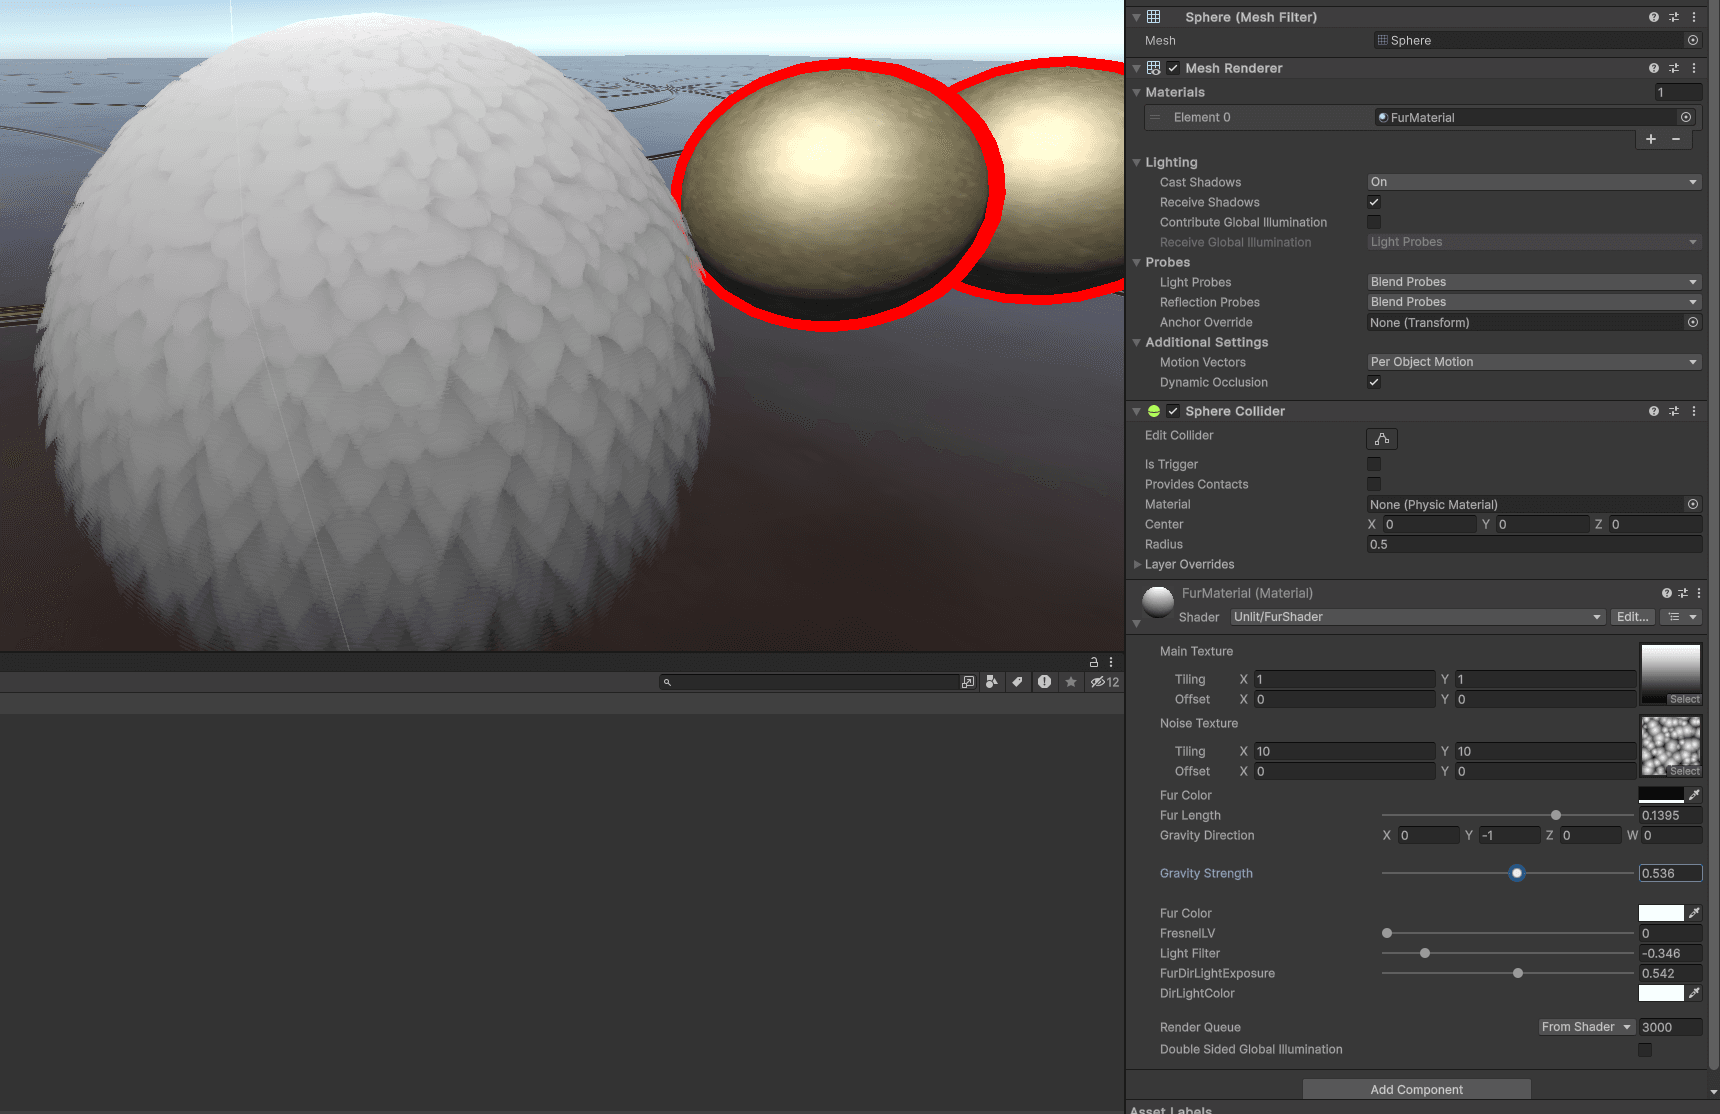Open the Project panel three-dot options menu
Viewport: 1720px width, 1114px height.
1111,662
